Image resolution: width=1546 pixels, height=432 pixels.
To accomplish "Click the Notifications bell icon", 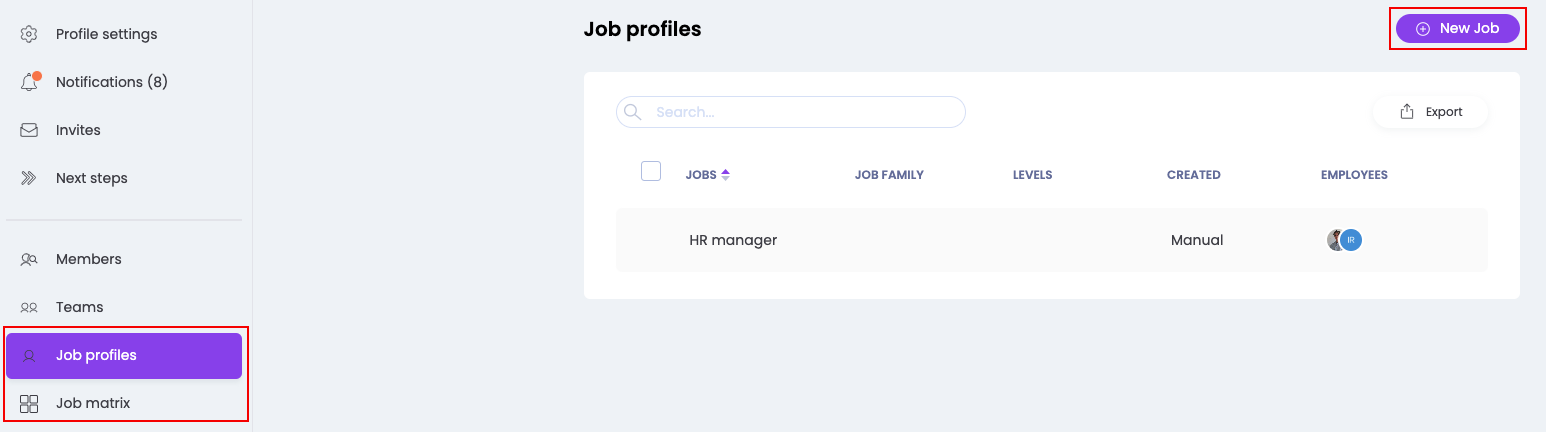I will click(29, 83).
